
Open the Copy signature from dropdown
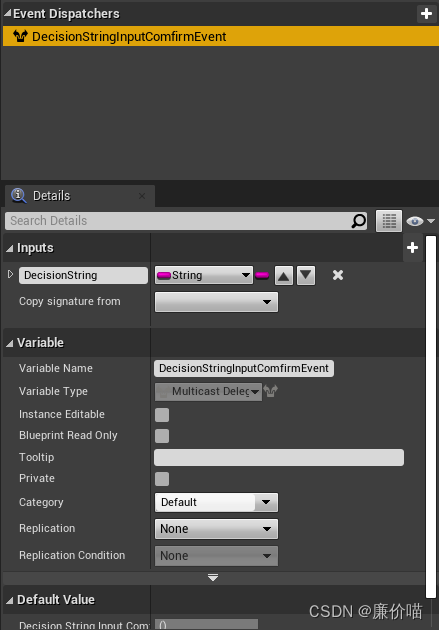[216, 302]
